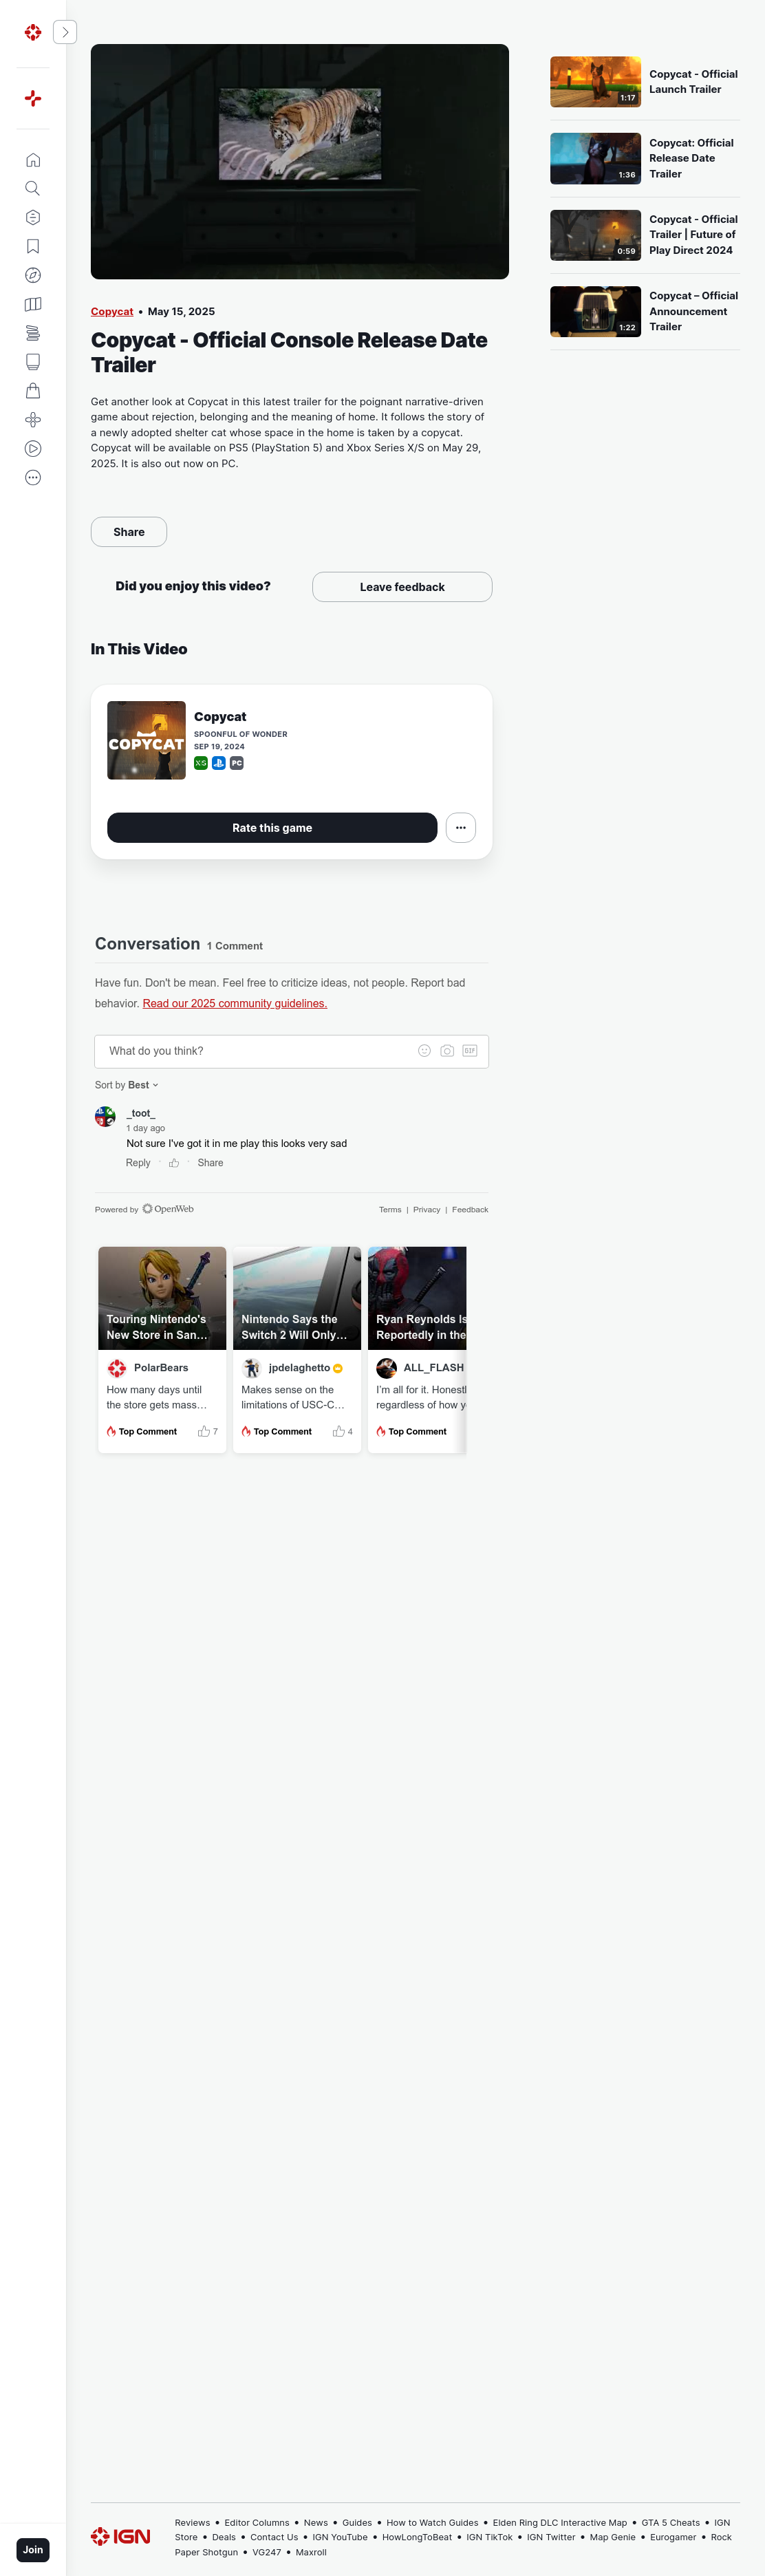Open the Guides footer link
Viewport: 765px width, 2576px height.
pyautogui.click(x=357, y=2522)
